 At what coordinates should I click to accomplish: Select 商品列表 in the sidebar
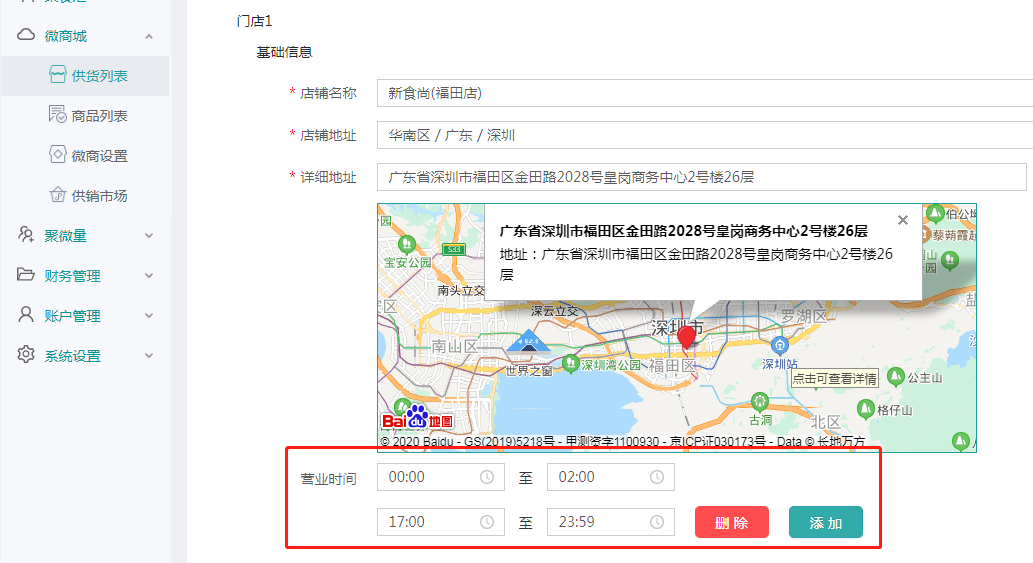tap(99, 116)
